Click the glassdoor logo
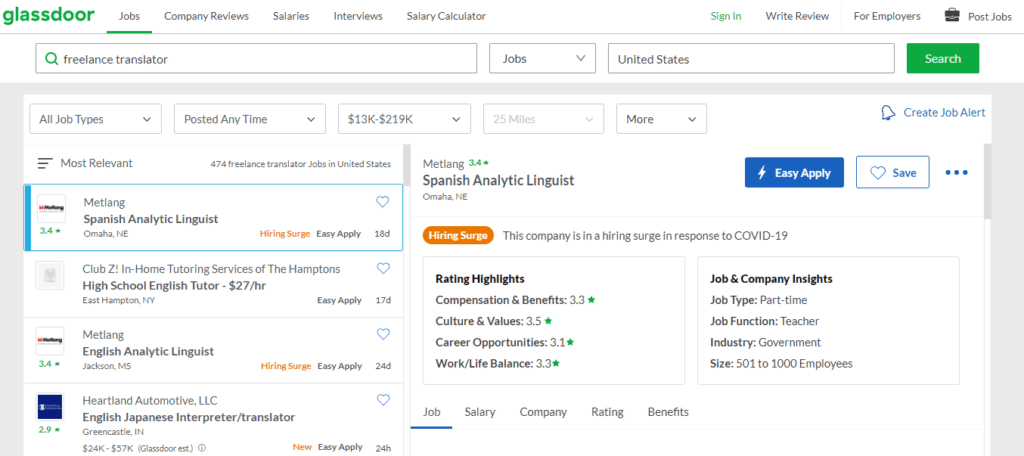Screen dimensions: 1024x456 (x=48, y=16)
